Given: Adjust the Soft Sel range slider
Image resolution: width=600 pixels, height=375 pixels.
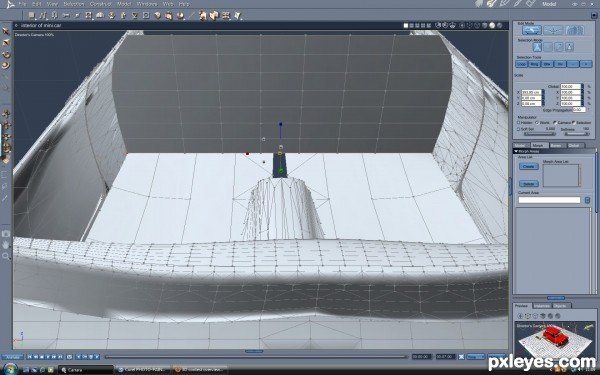Looking at the screenshot, I should point(540,134).
